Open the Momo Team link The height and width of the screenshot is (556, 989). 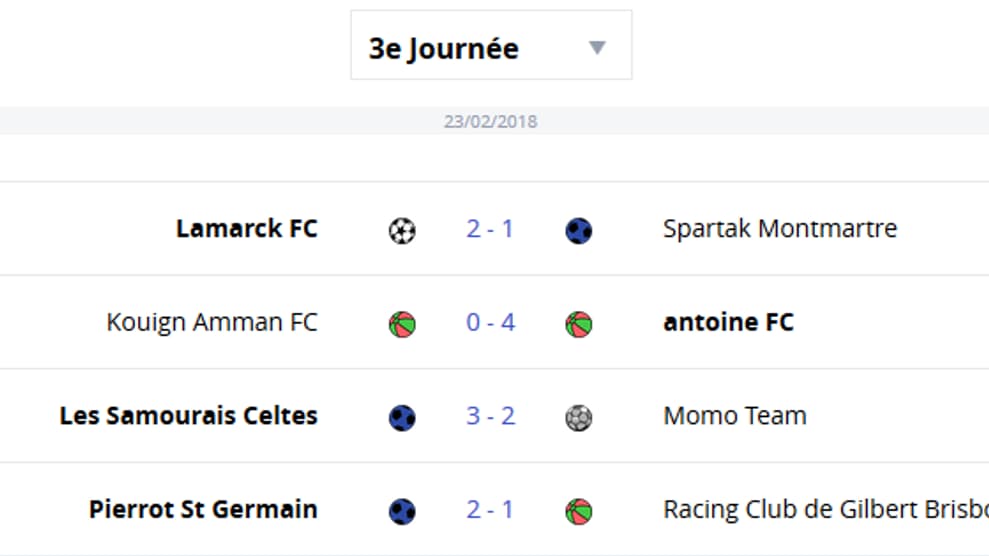click(x=735, y=416)
